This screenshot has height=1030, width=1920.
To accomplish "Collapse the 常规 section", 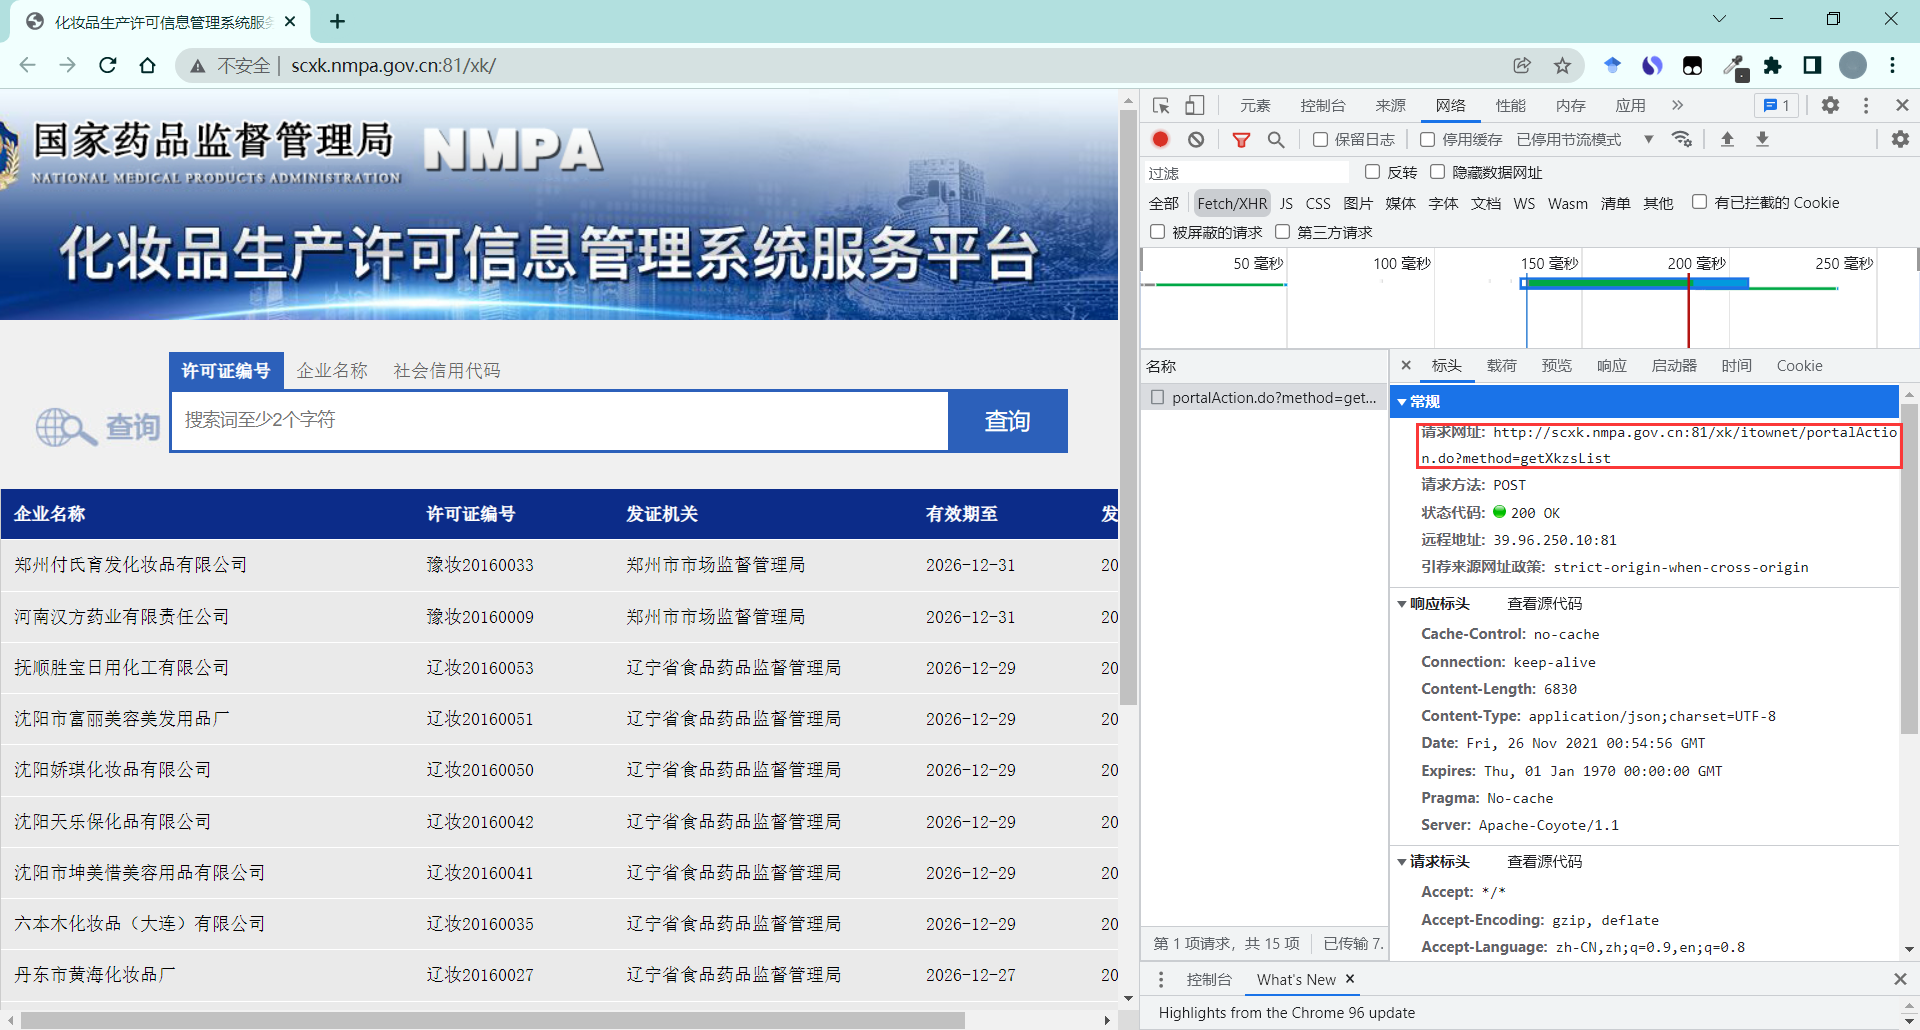I will pos(1402,402).
